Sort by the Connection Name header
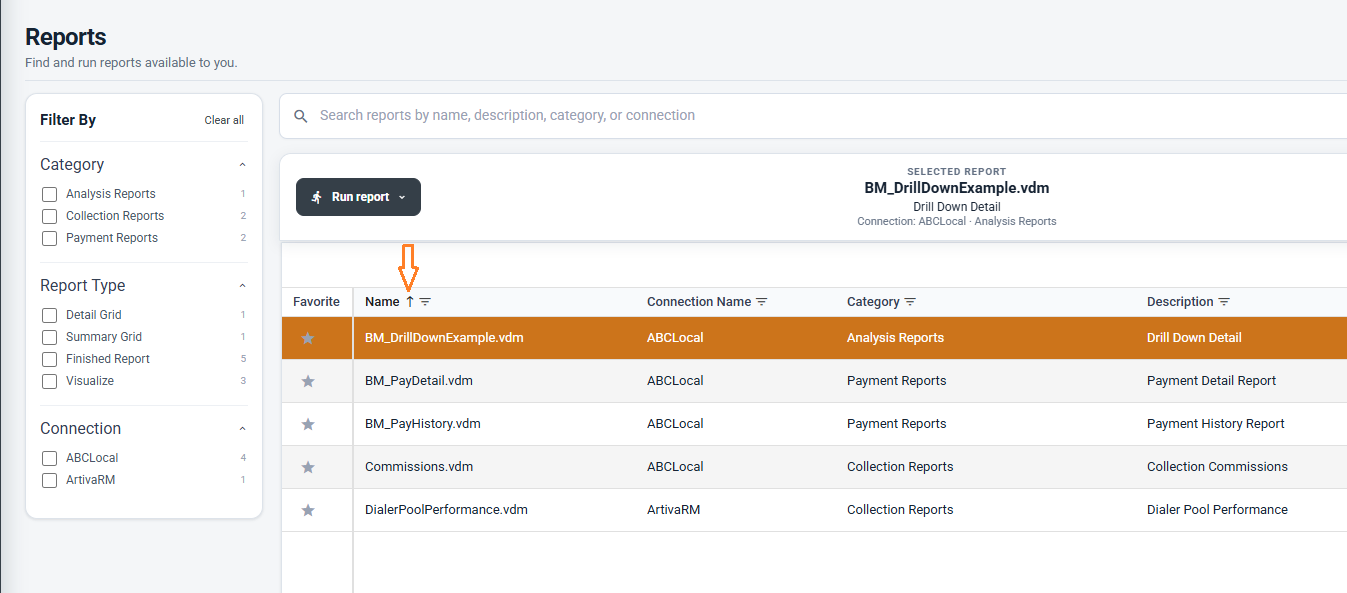The height and width of the screenshot is (593, 1347). 699,302
